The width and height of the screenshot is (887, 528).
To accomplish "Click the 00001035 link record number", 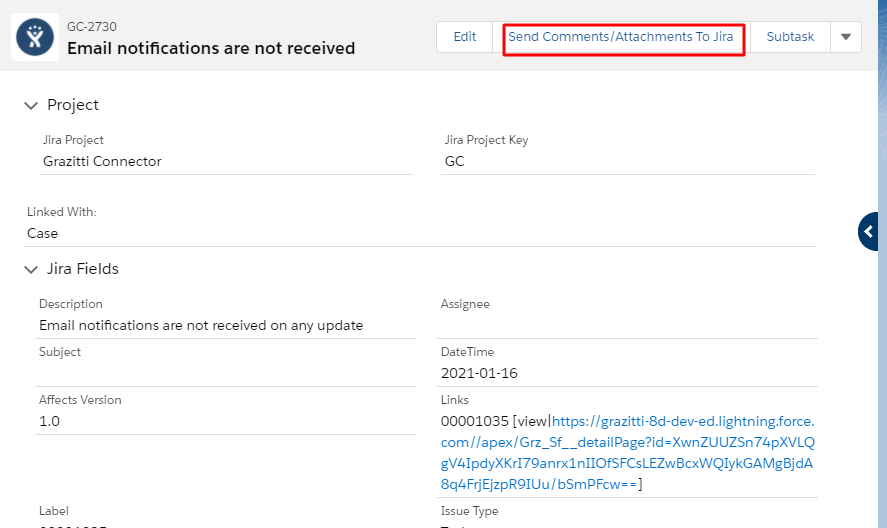I will 475,421.
